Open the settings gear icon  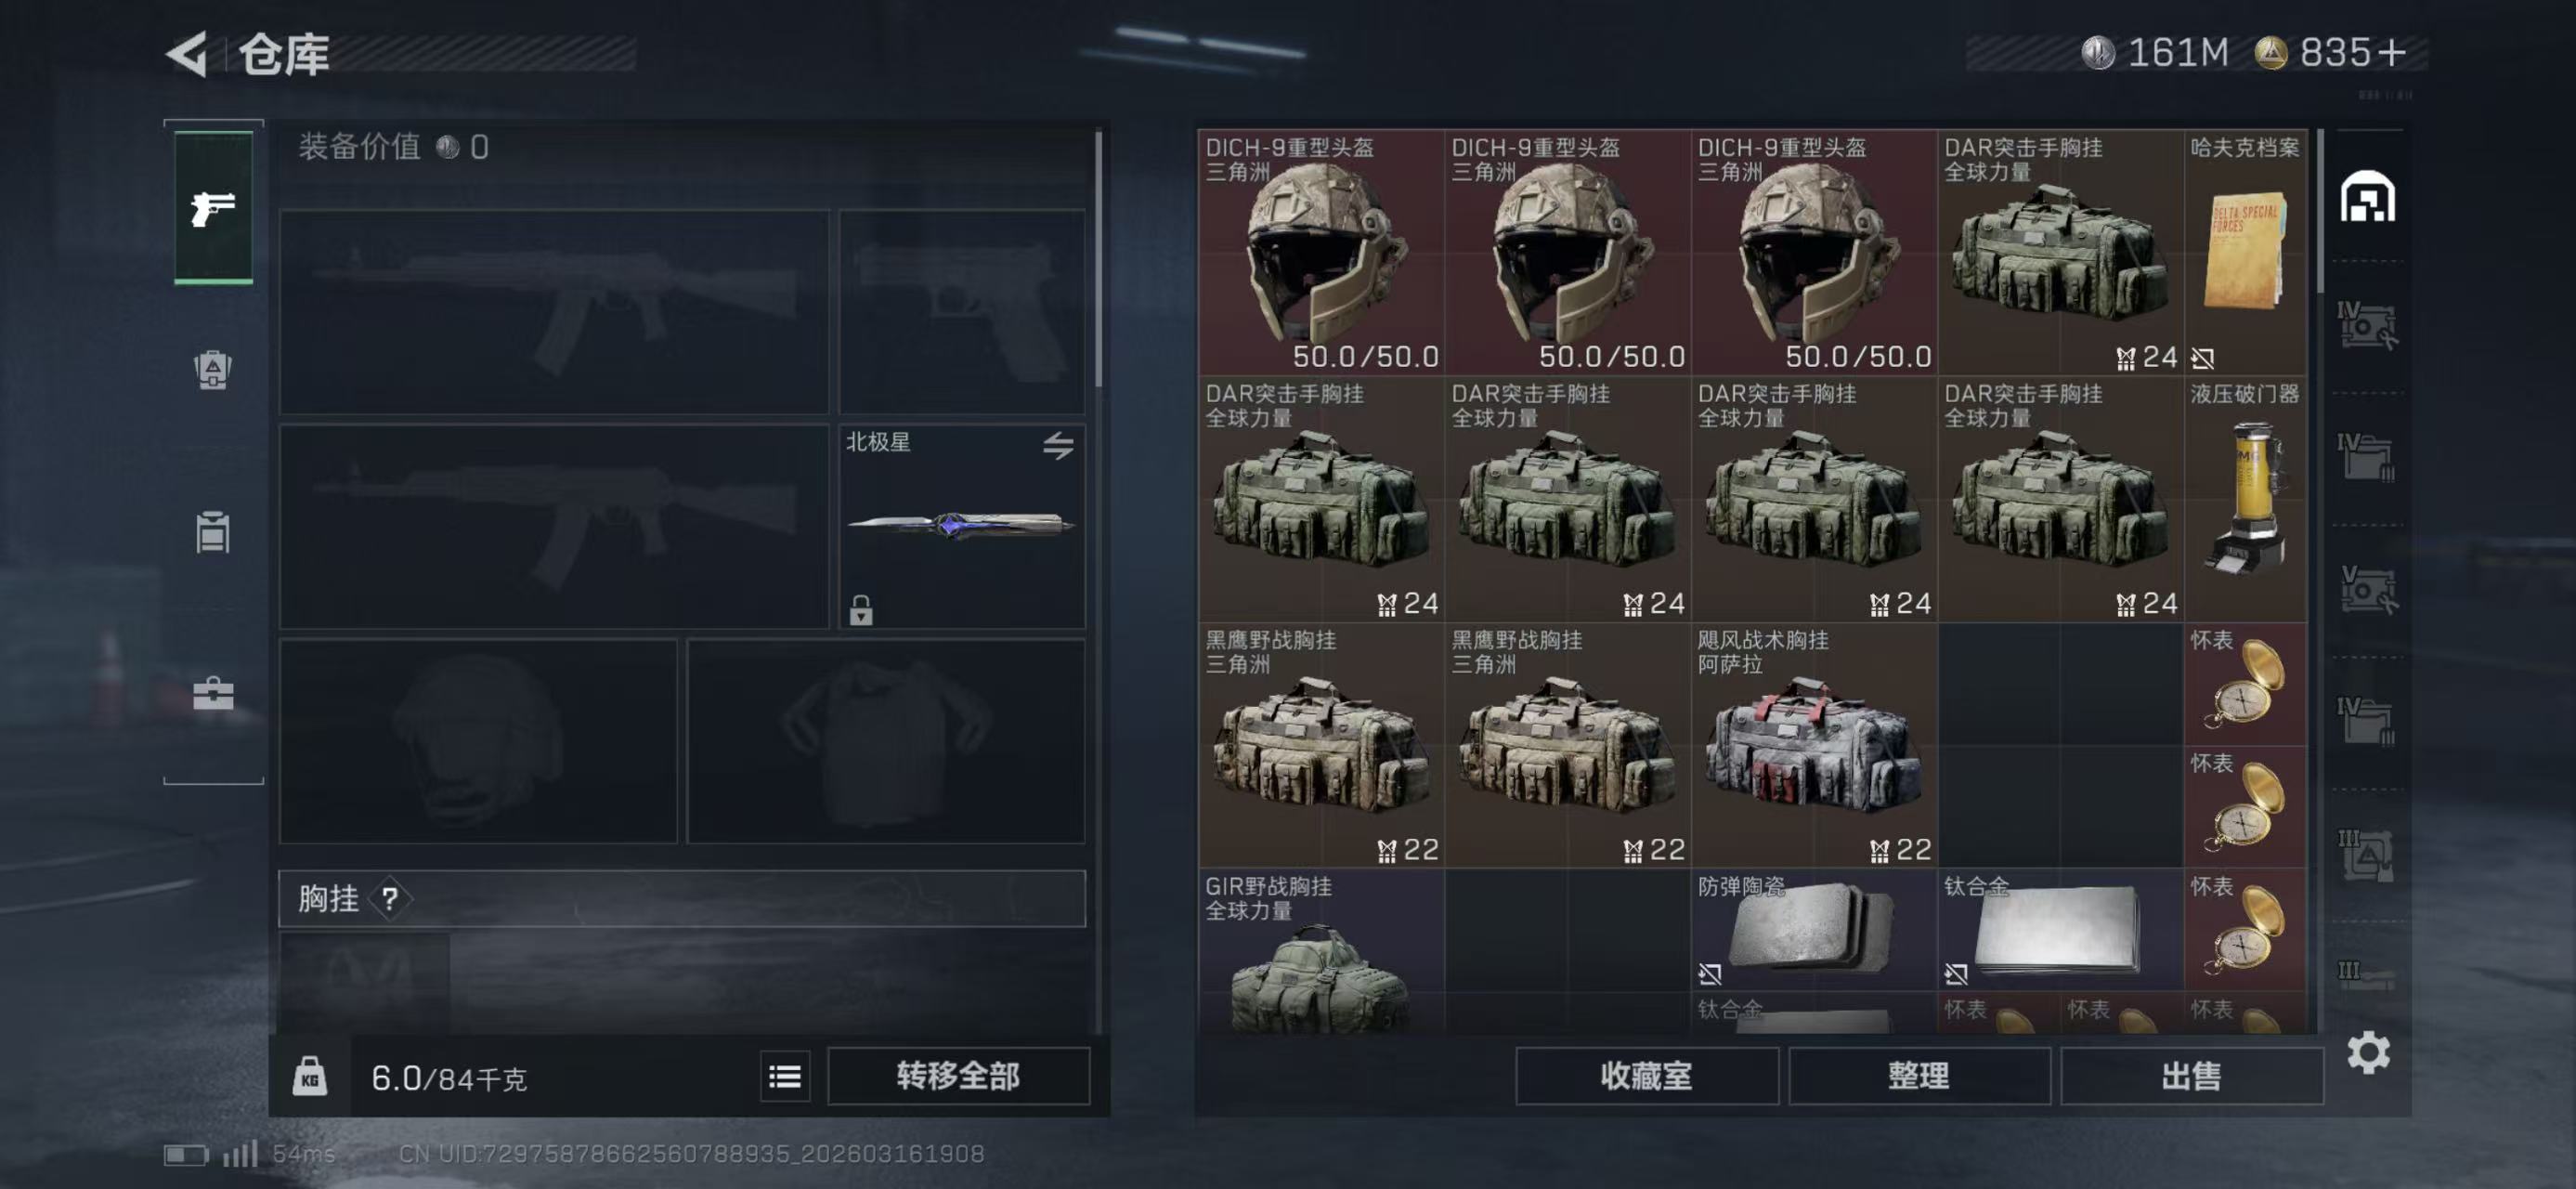pos(2368,1053)
